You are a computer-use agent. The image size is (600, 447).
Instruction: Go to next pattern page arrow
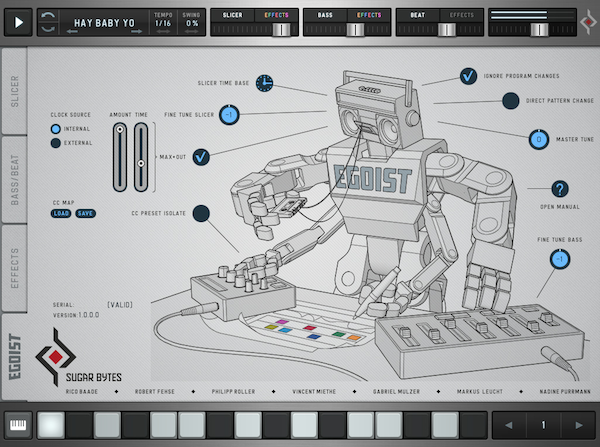click(579, 425)
